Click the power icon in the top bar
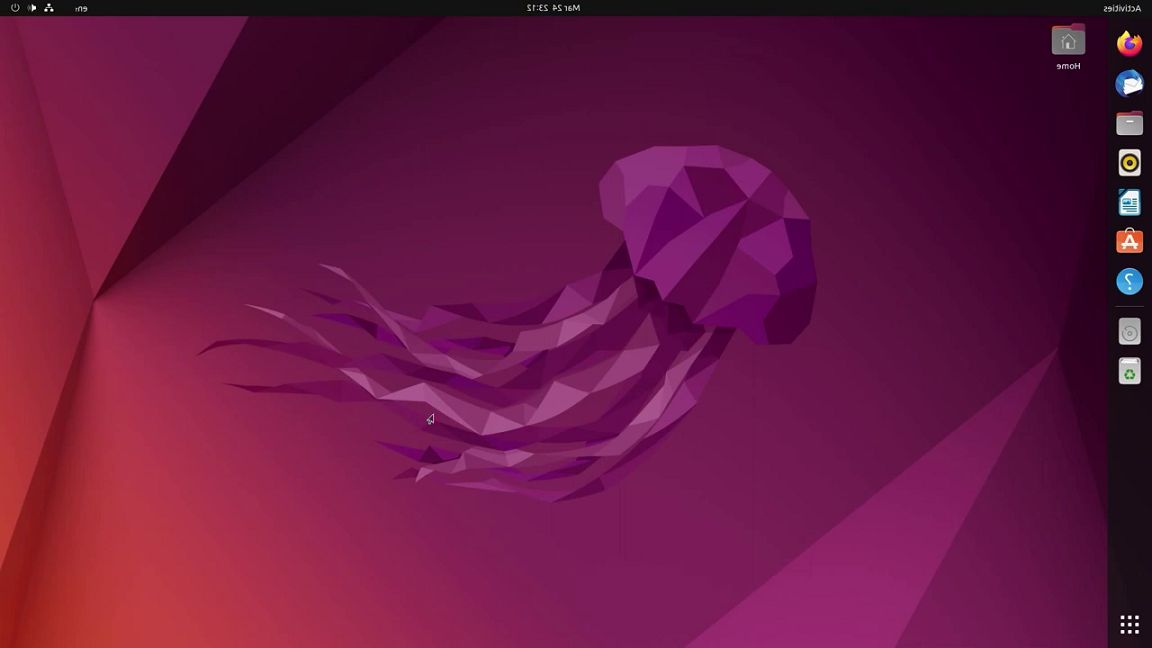The height and width of the screenshot is (648, 1152). [x=15, y=8]
